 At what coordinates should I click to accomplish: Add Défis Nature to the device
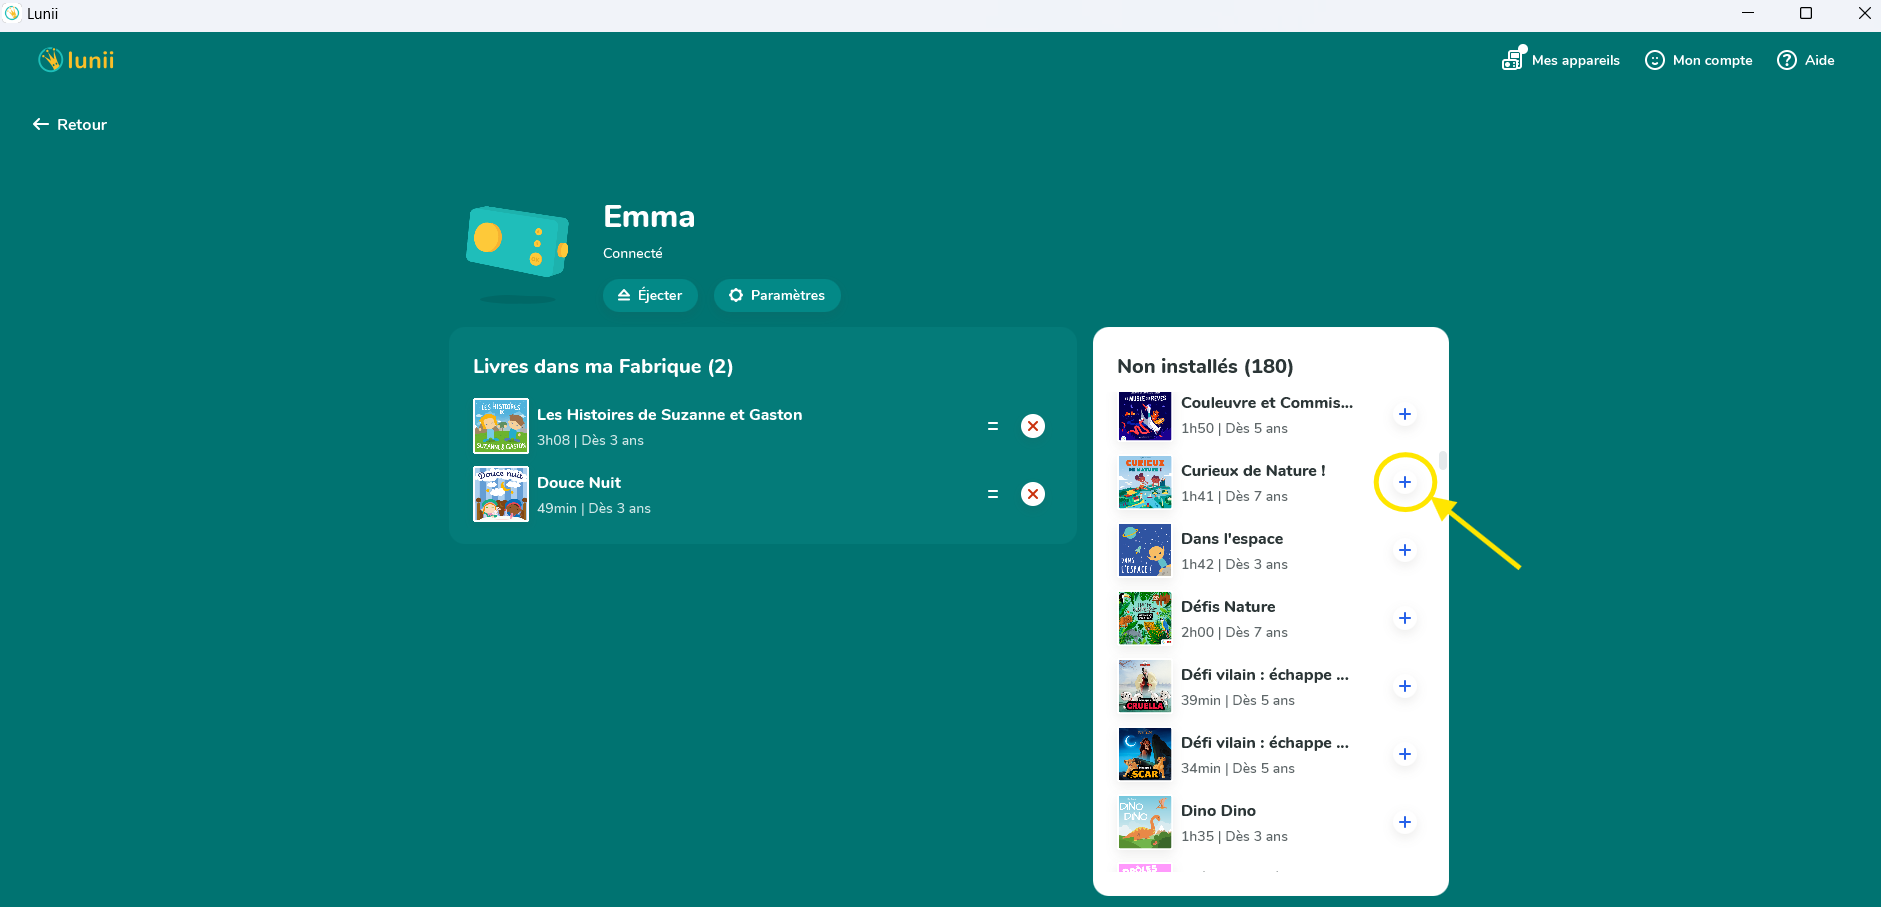point(1405,618)
